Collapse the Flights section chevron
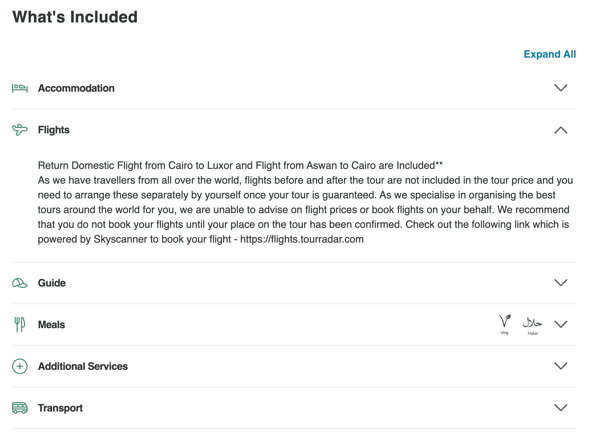The width and height of the screenshot is (600, 432). coord(561,130)
